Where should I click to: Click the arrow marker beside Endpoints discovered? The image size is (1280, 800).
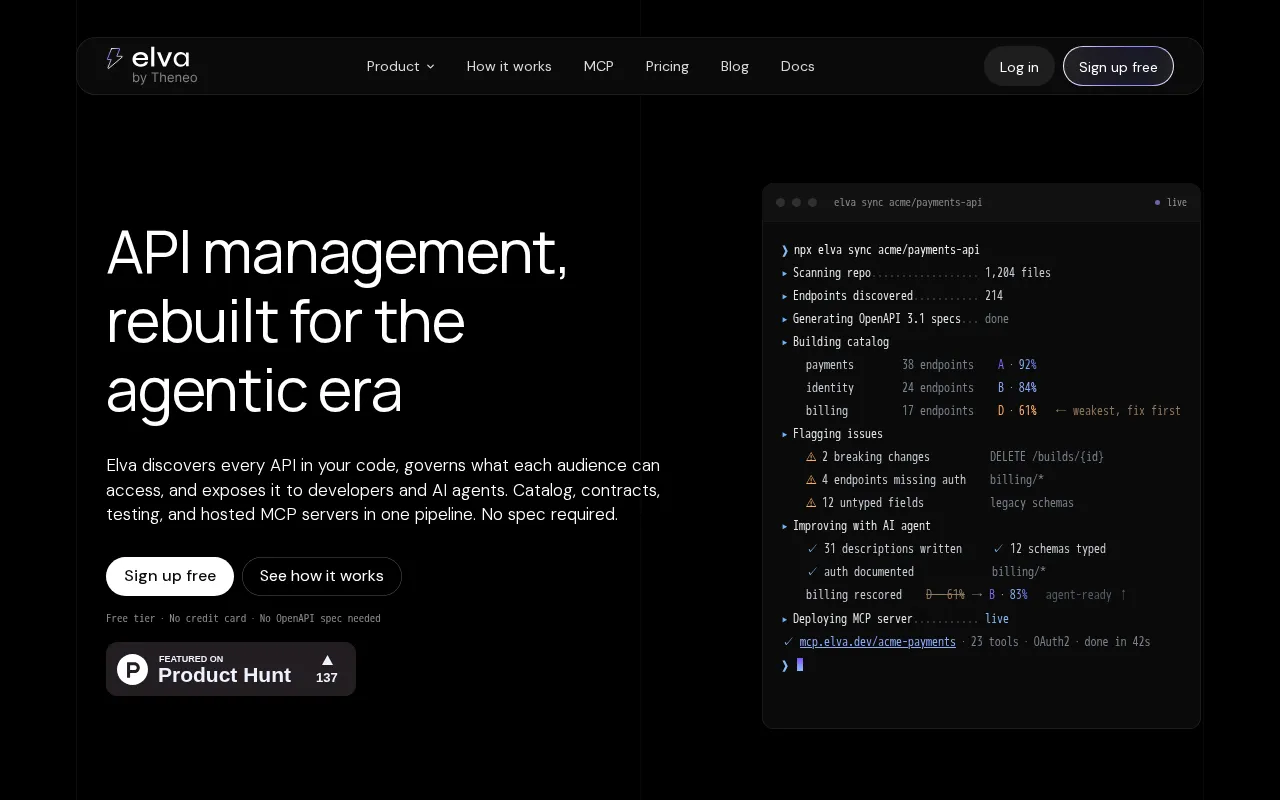pos(785,296)
